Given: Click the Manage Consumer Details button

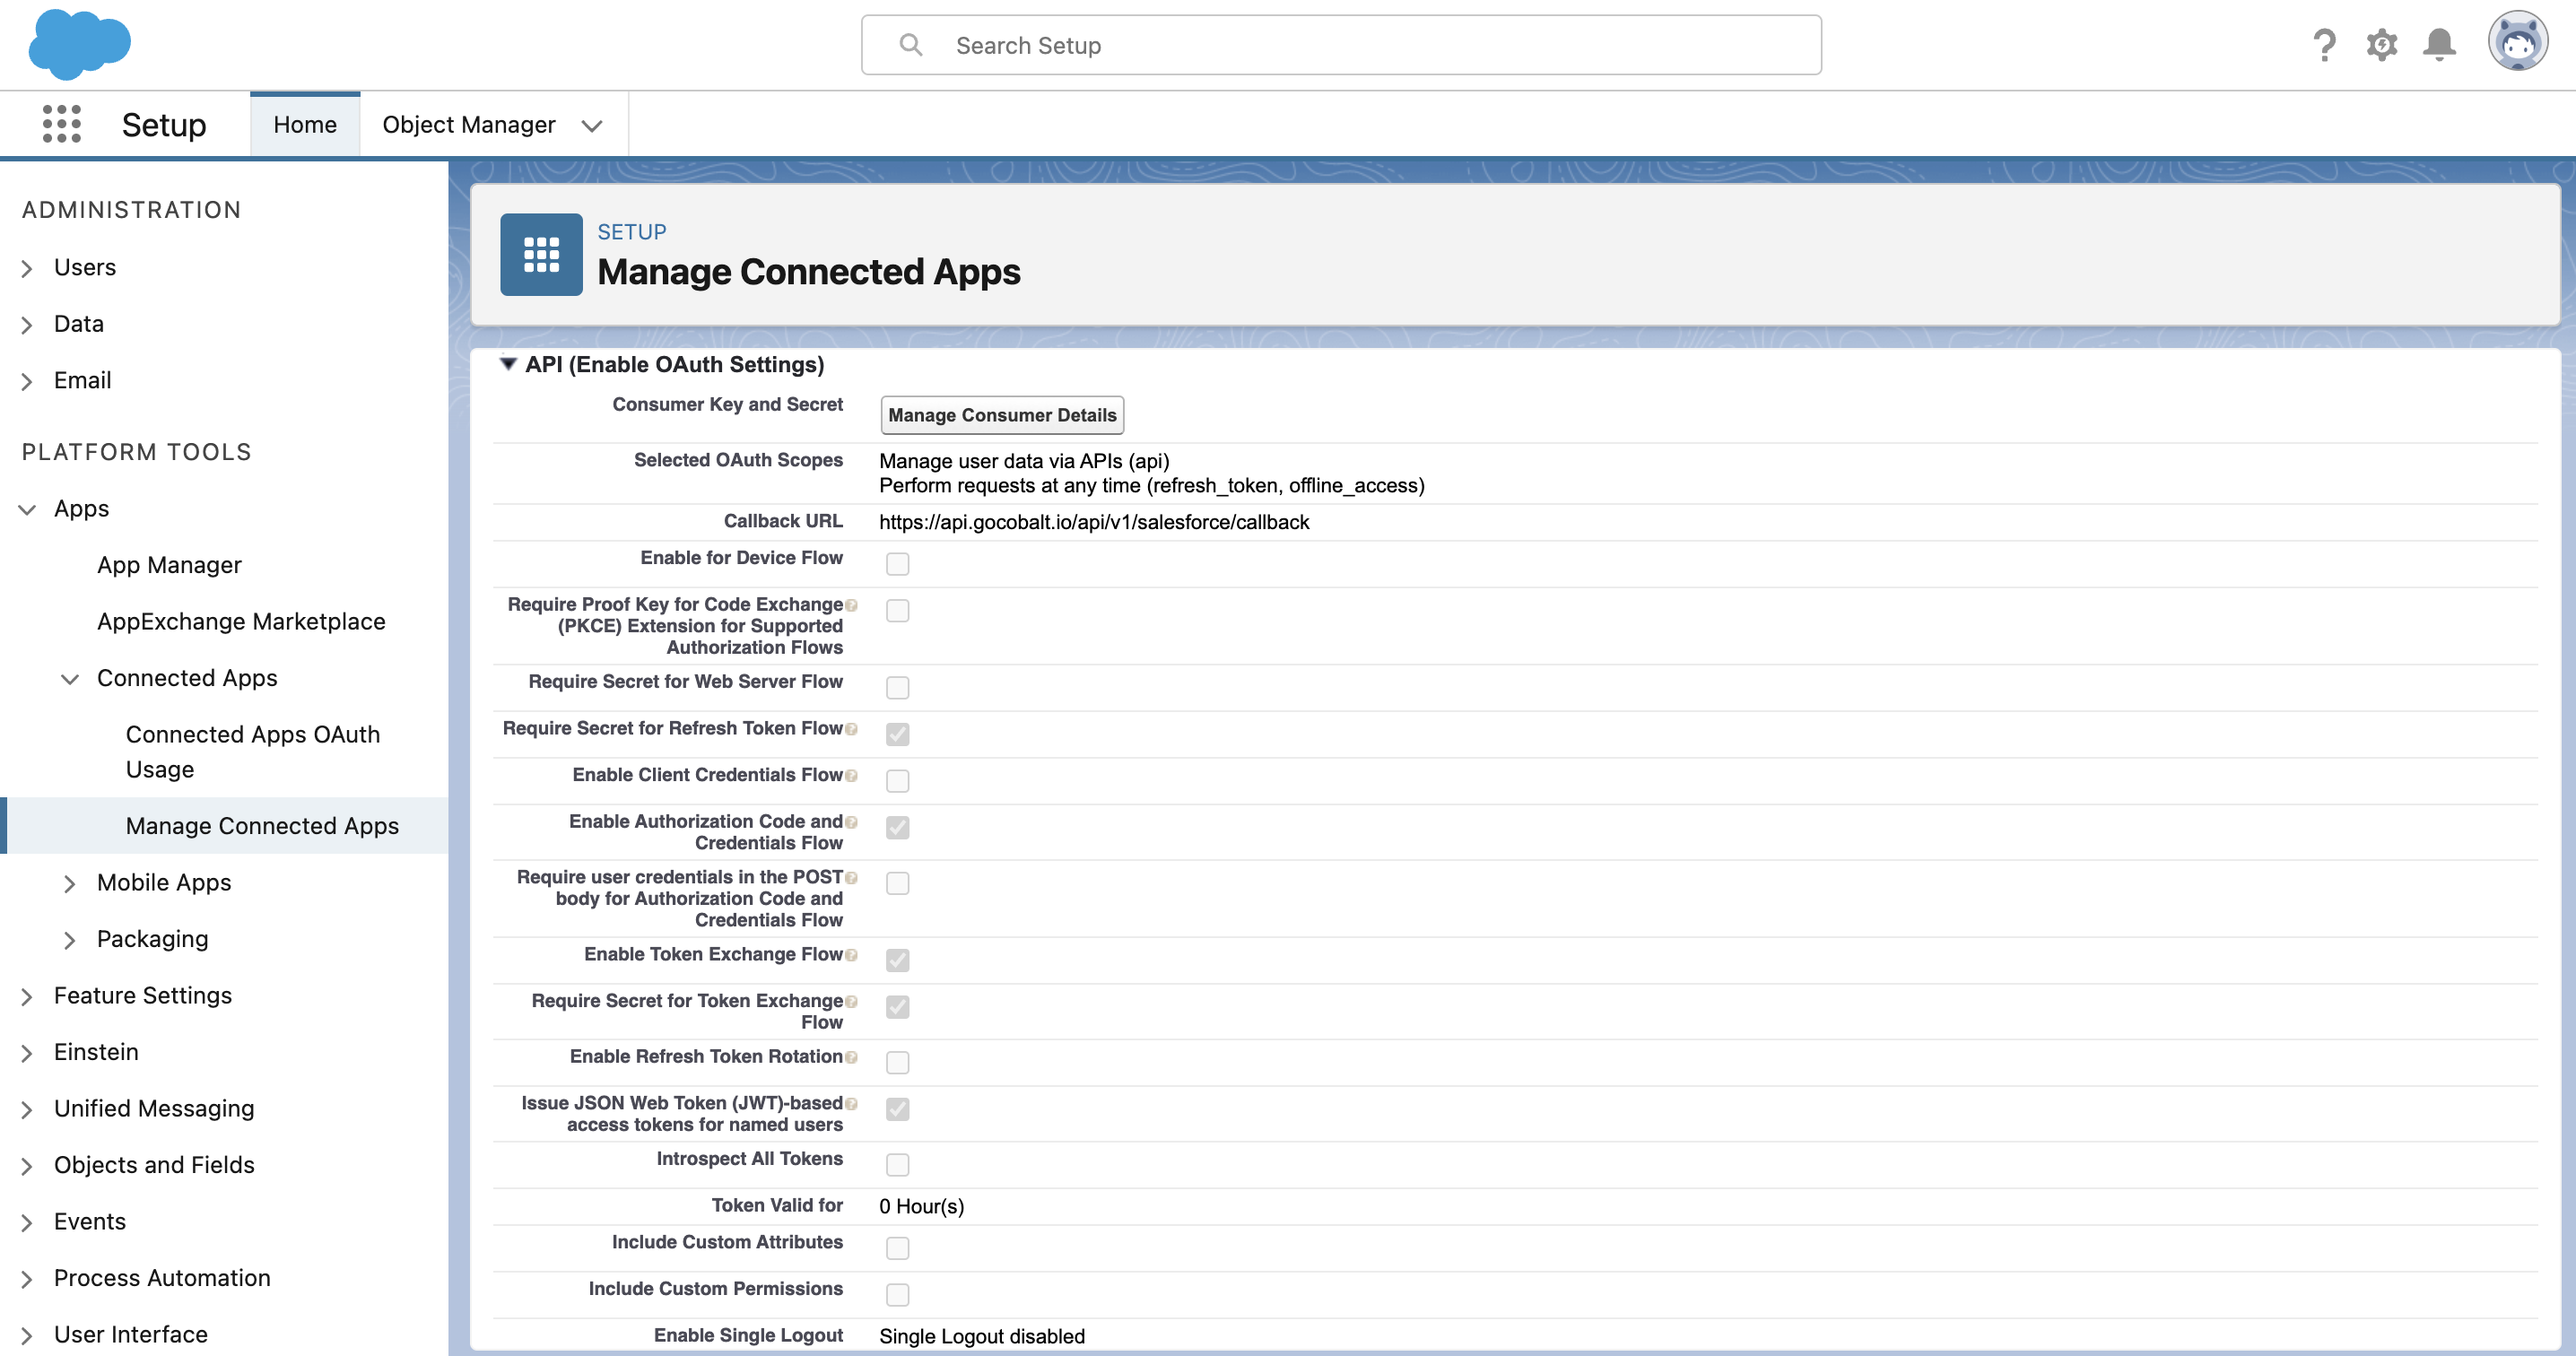Looking at the screenshot, I should pyautogui.click(x=1001, y=415).
